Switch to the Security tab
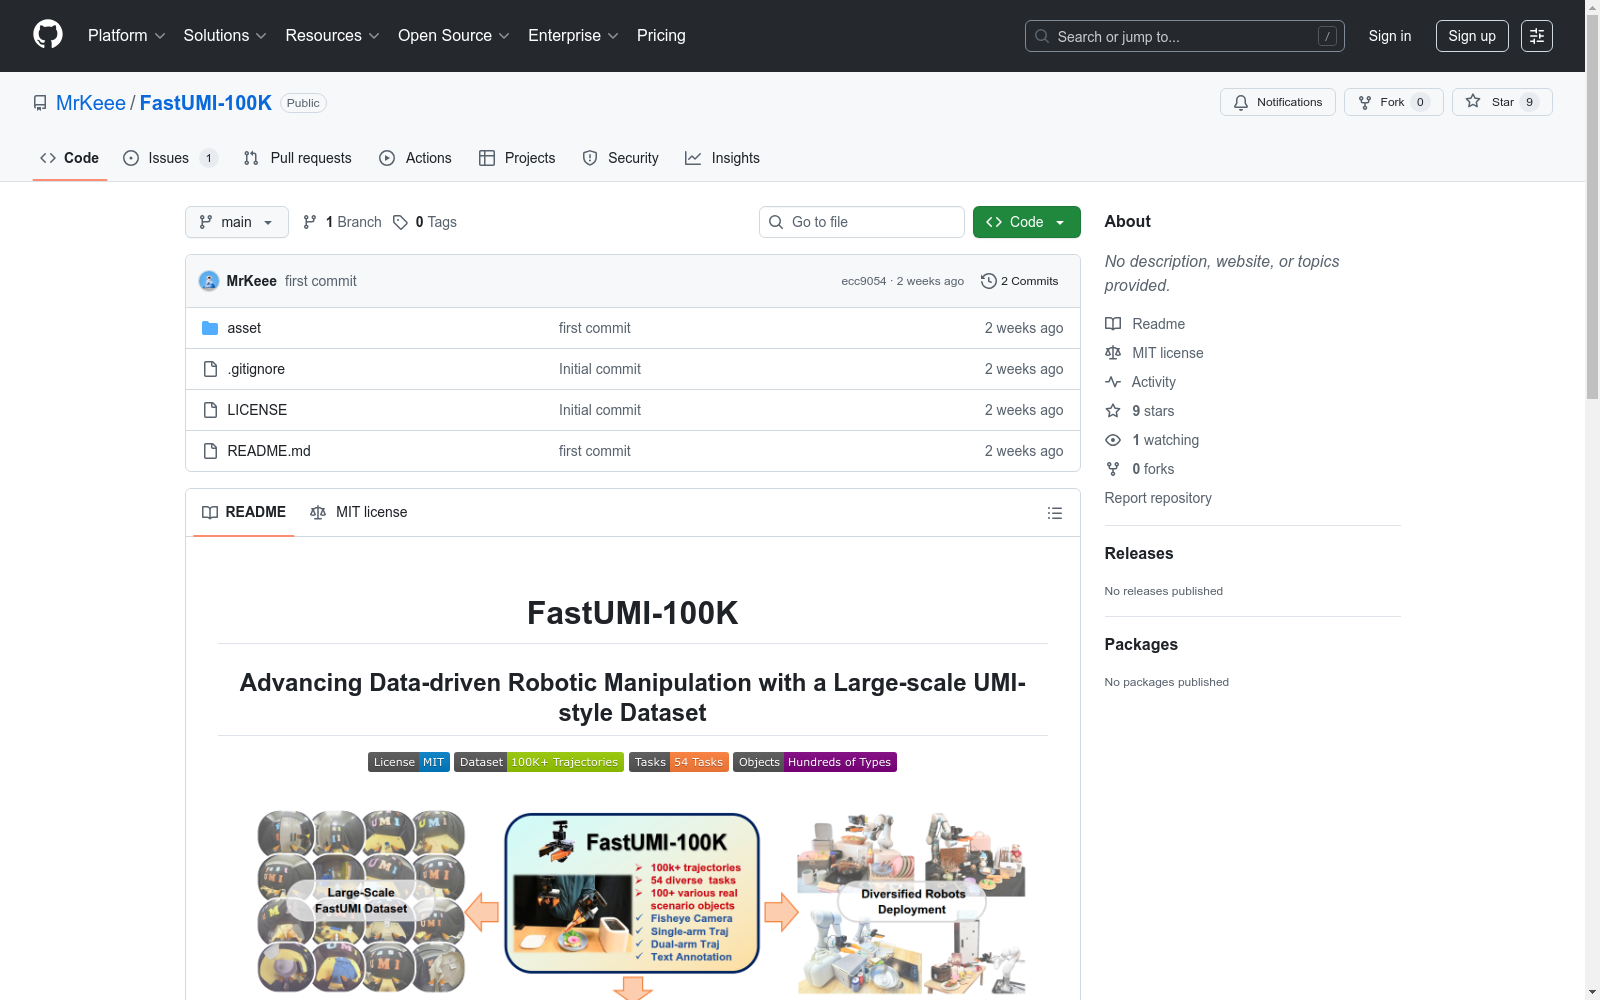 click(x=621, y=158)
